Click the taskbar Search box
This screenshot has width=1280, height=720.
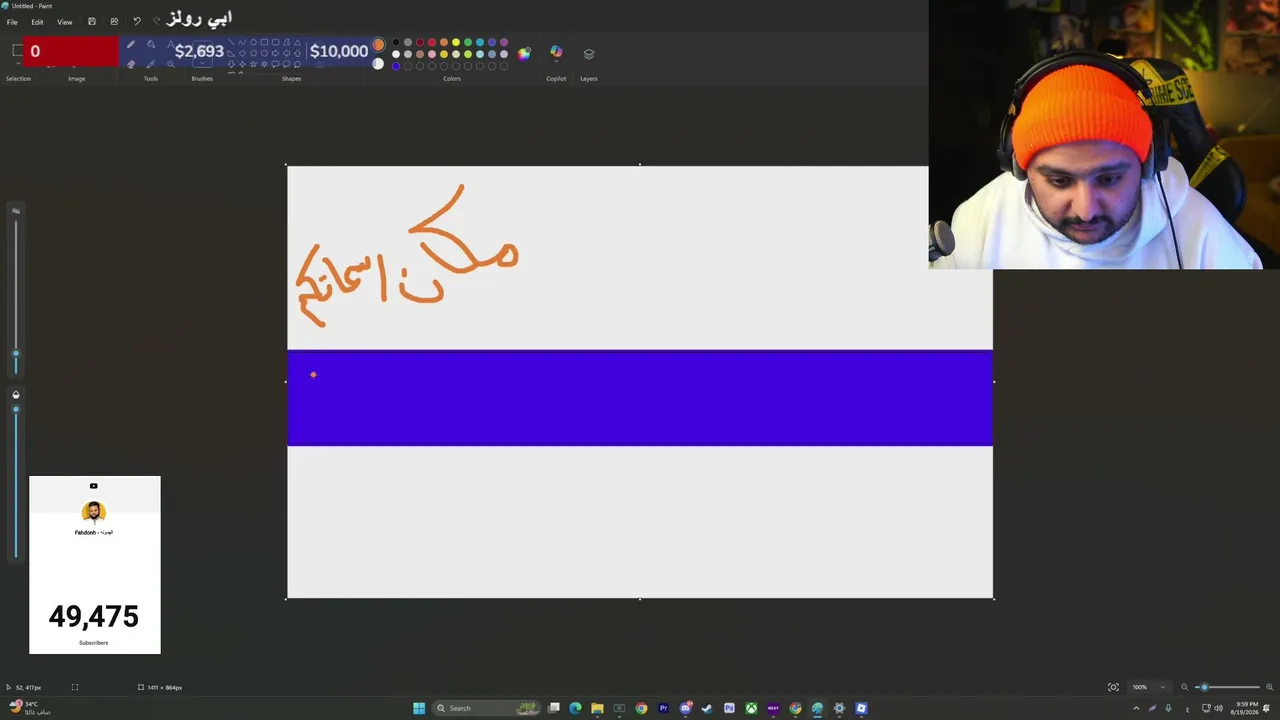point(486,708)
